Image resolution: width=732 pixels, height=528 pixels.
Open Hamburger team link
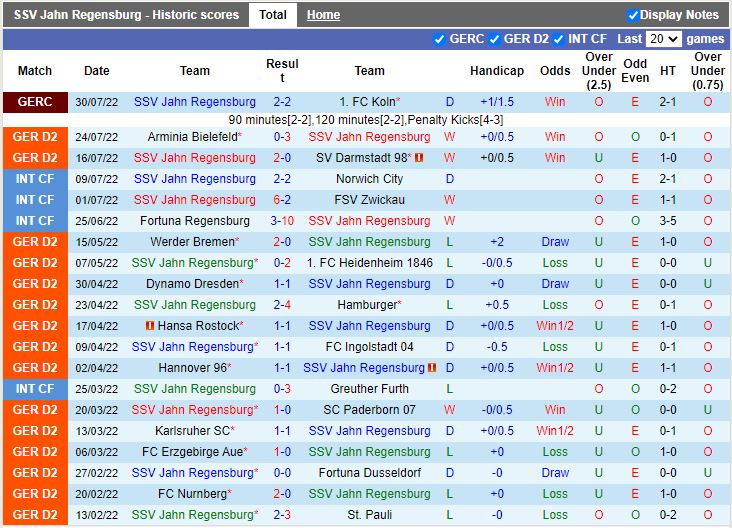tap(367, 305)
